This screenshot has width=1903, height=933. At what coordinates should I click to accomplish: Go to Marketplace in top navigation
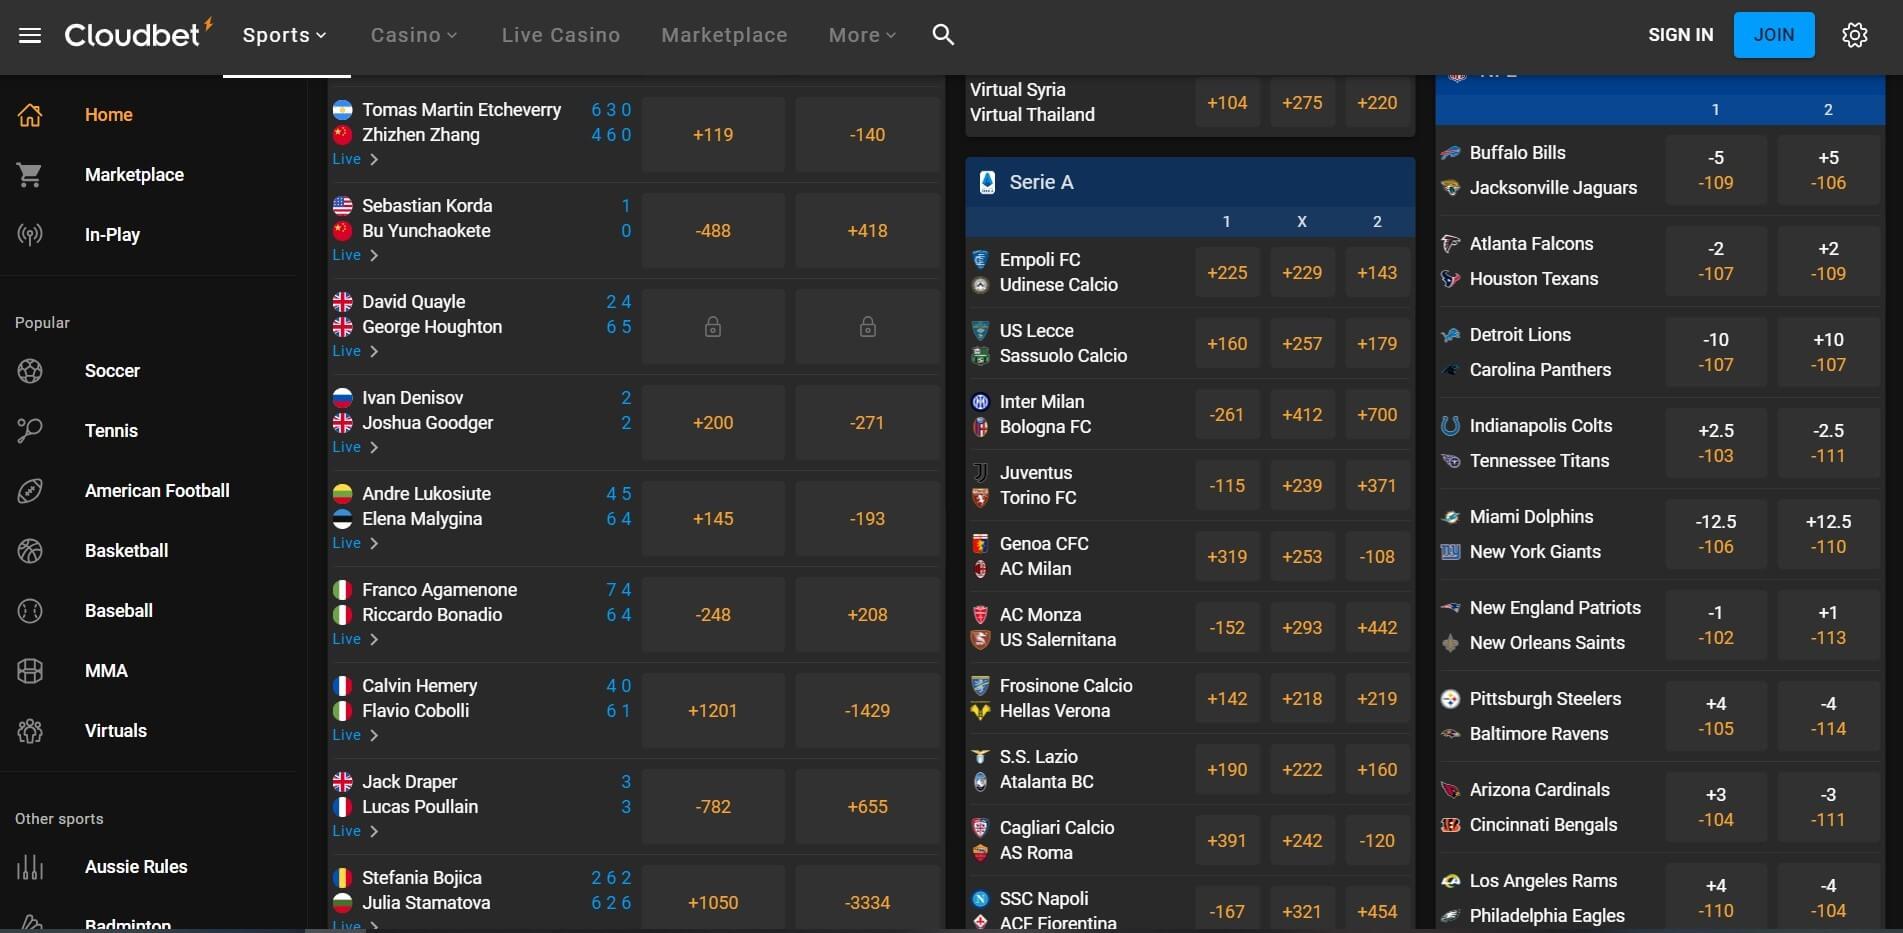click(725, 35)
